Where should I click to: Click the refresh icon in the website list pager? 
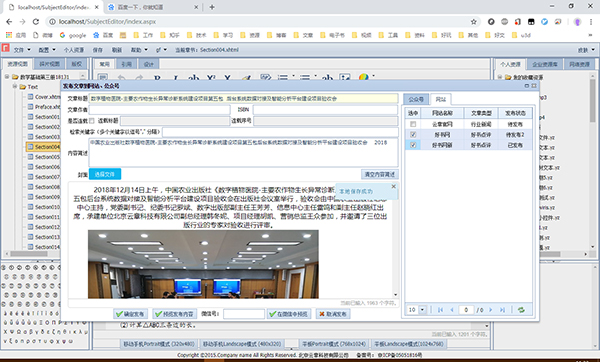click(x=521, y=310)
